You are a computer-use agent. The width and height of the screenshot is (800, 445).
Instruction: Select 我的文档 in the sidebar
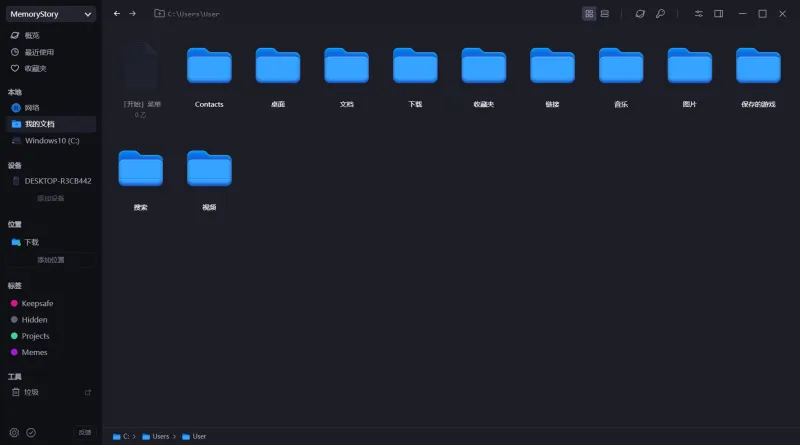51,124
